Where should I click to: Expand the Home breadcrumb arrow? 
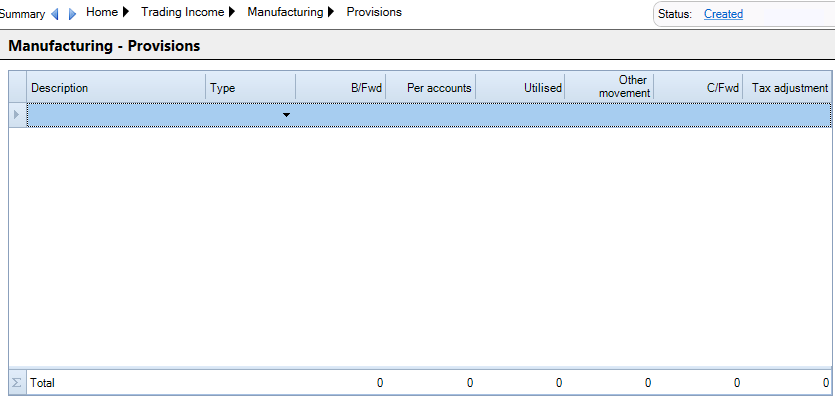click(x=126, y=12)
